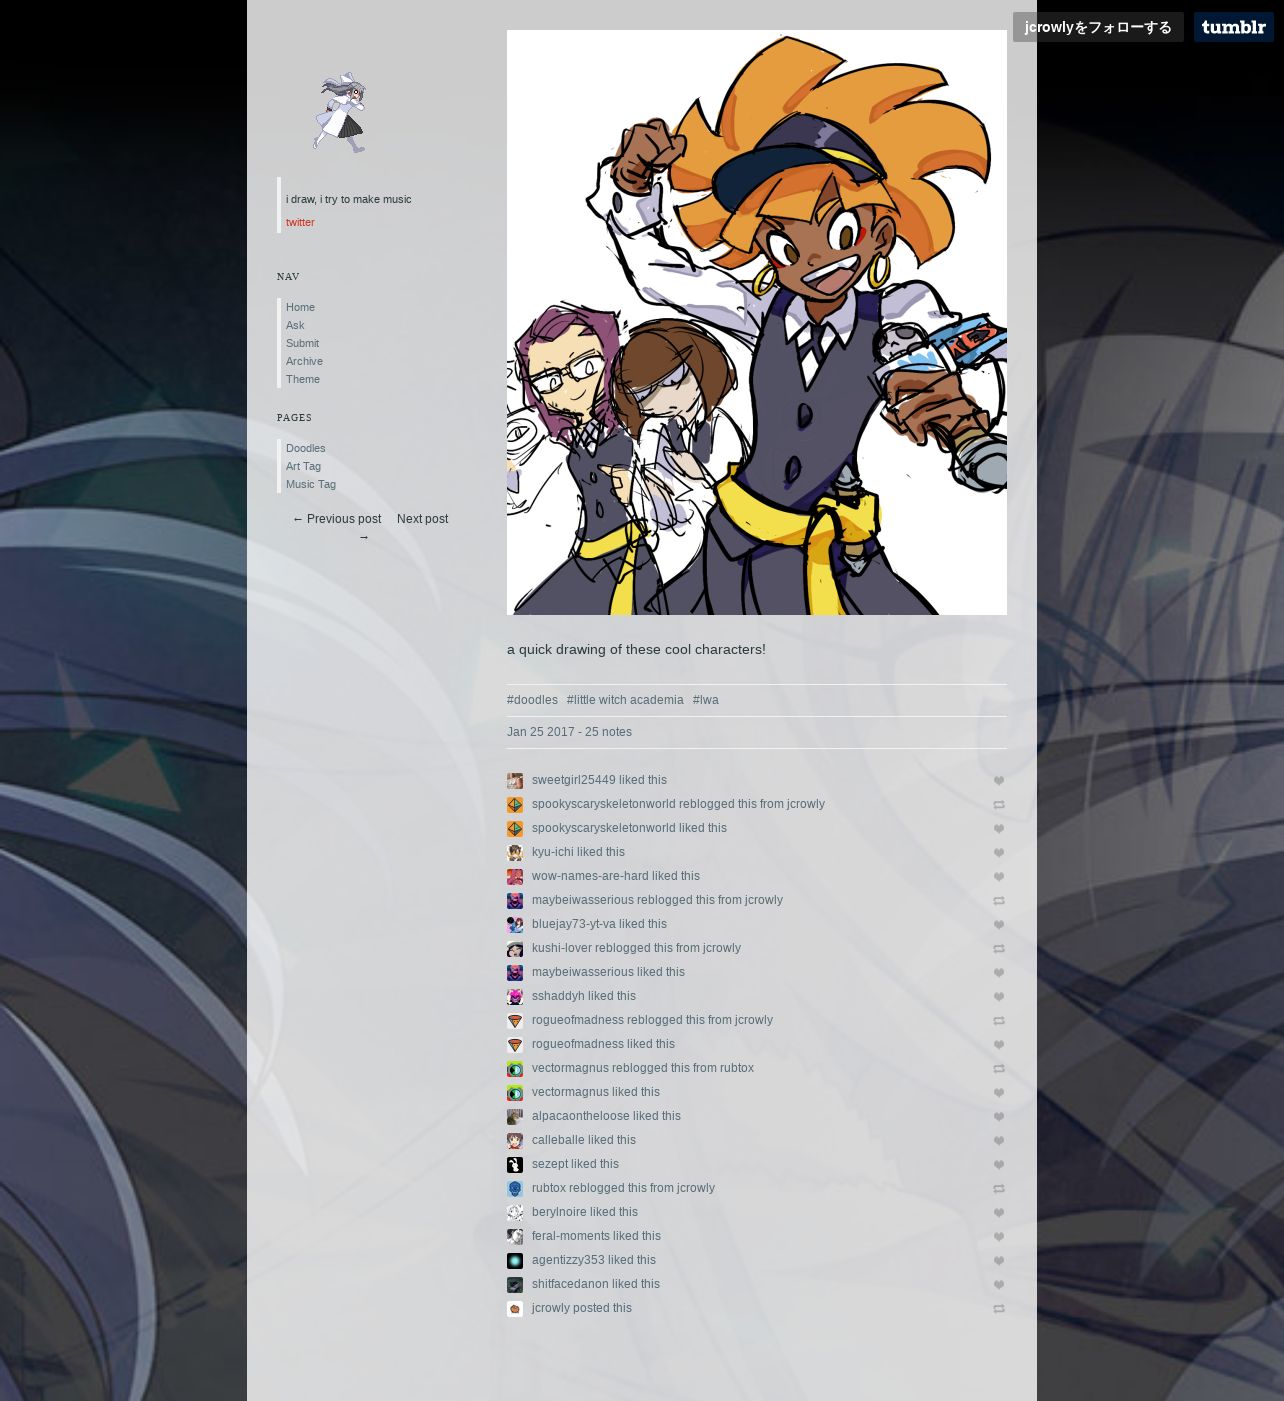Image resolution: width=1284 pixels, height=1401 pixels.
Task: Click maybeiwasserious liked this text
Action: [x=608, y=972]
